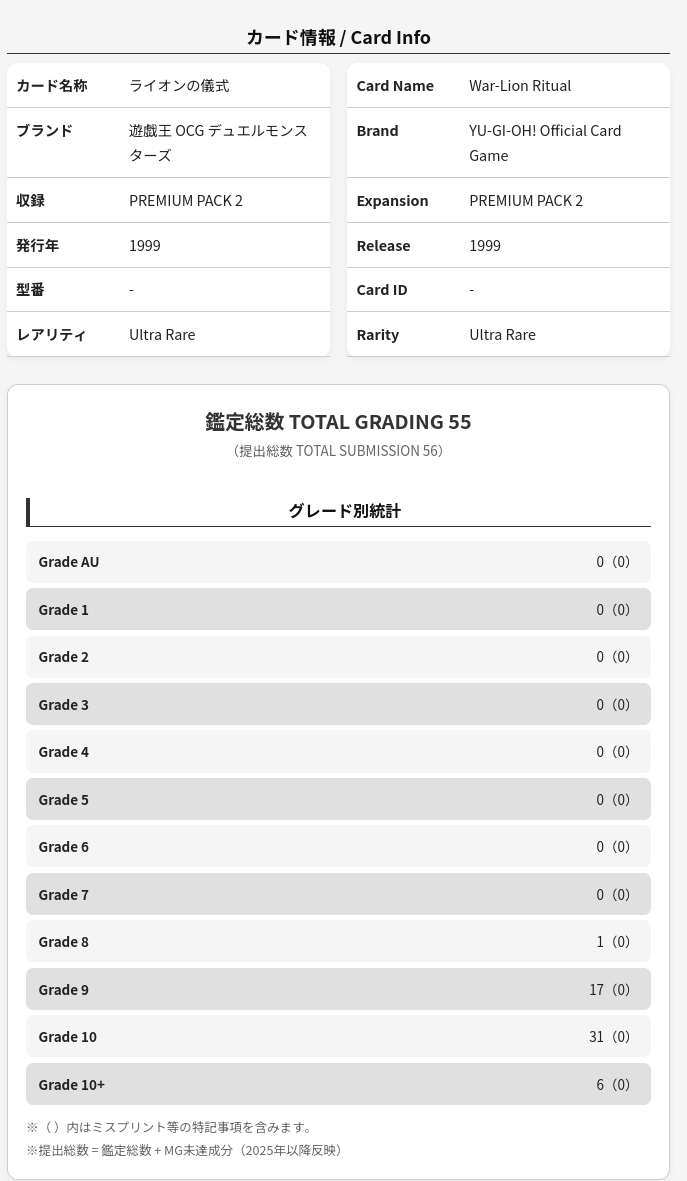Click the Grade 3 row
This screenshot has width=687, height=1181.
338,704
